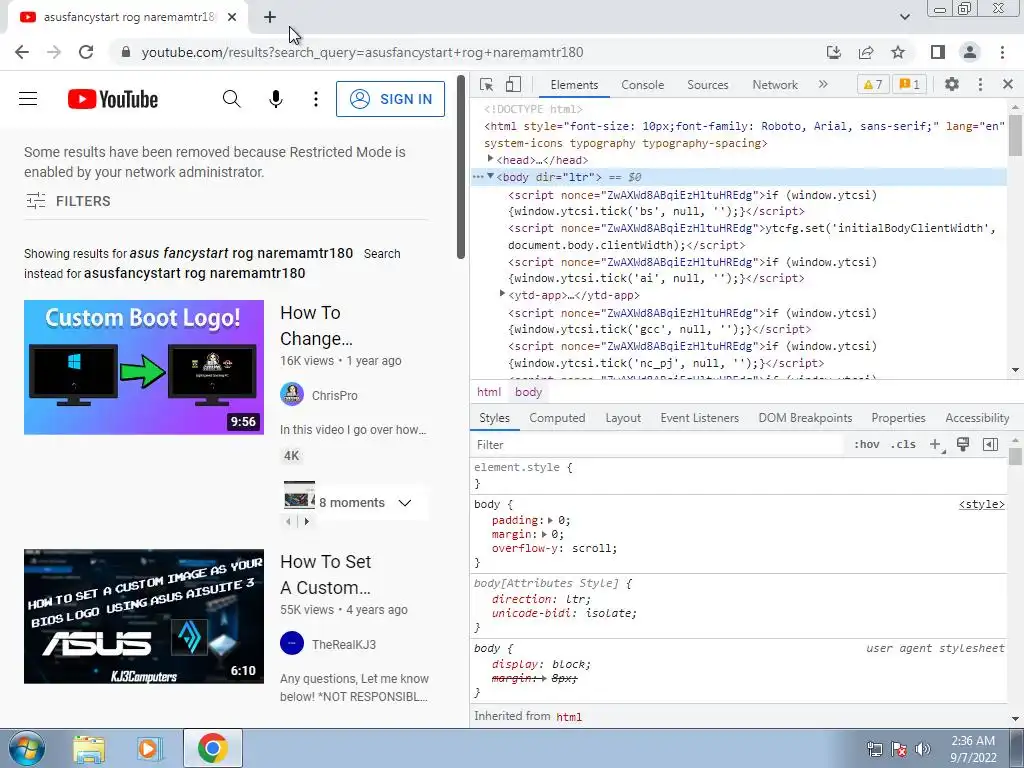The image size is (1024, 768).
Task: Search instead for asusfancystart rog naremamtr180
Action: click(x=195, y=273)
